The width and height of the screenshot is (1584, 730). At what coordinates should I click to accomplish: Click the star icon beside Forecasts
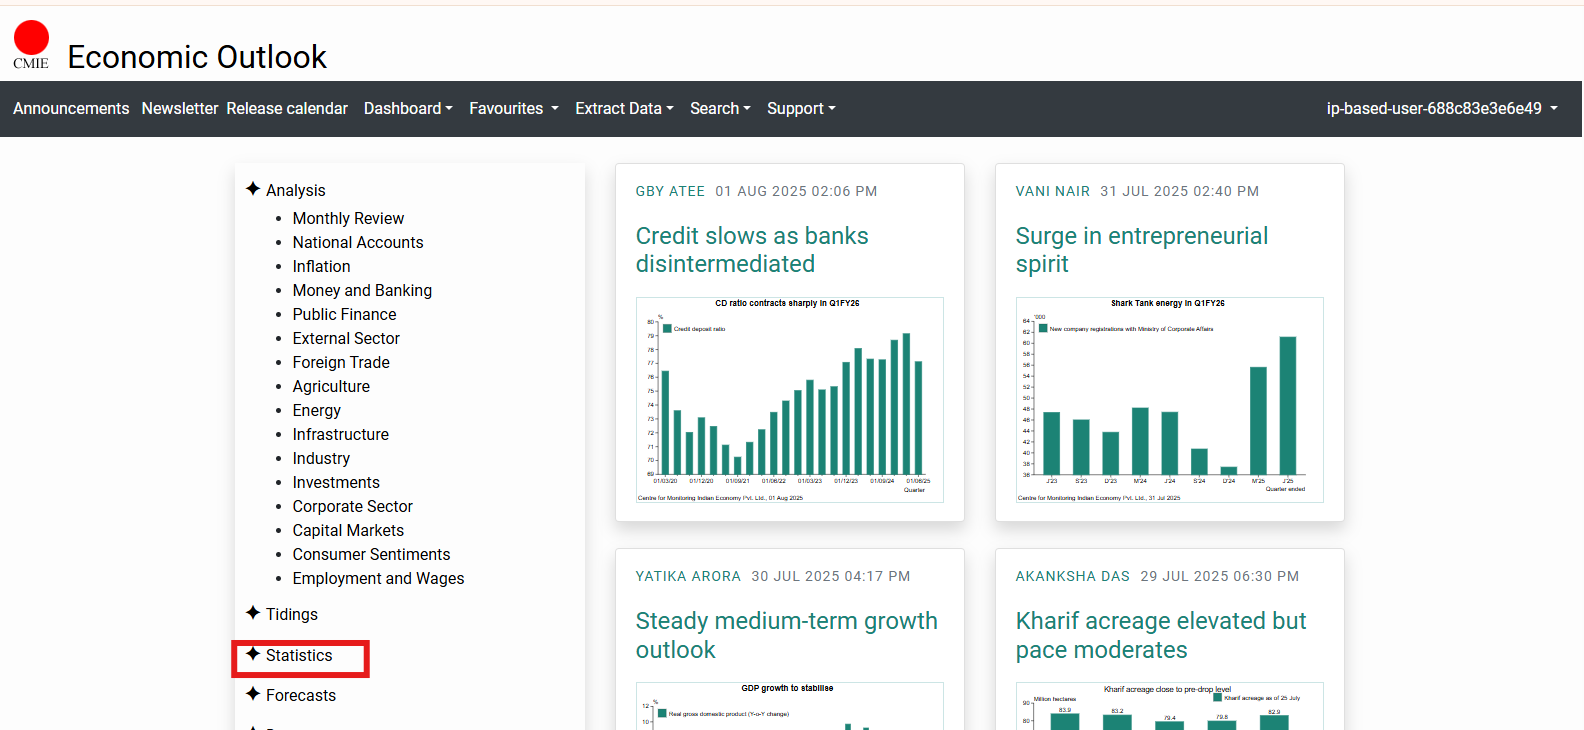(253, 694)
